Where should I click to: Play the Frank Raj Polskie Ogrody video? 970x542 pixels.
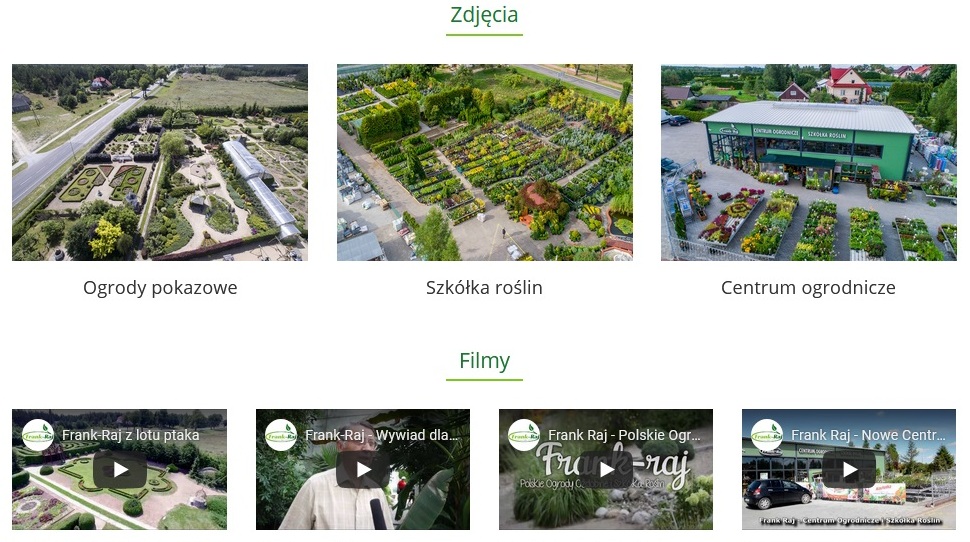606,470
